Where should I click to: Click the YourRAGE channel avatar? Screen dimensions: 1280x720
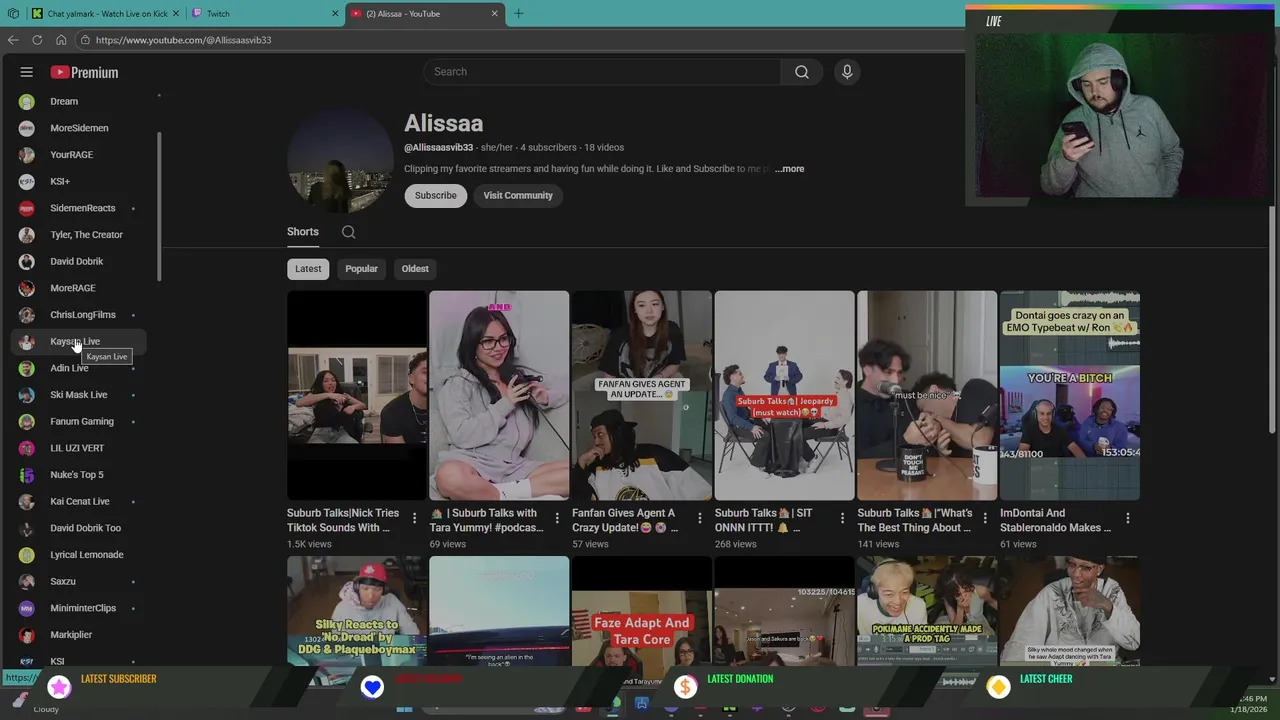point(27,155)
